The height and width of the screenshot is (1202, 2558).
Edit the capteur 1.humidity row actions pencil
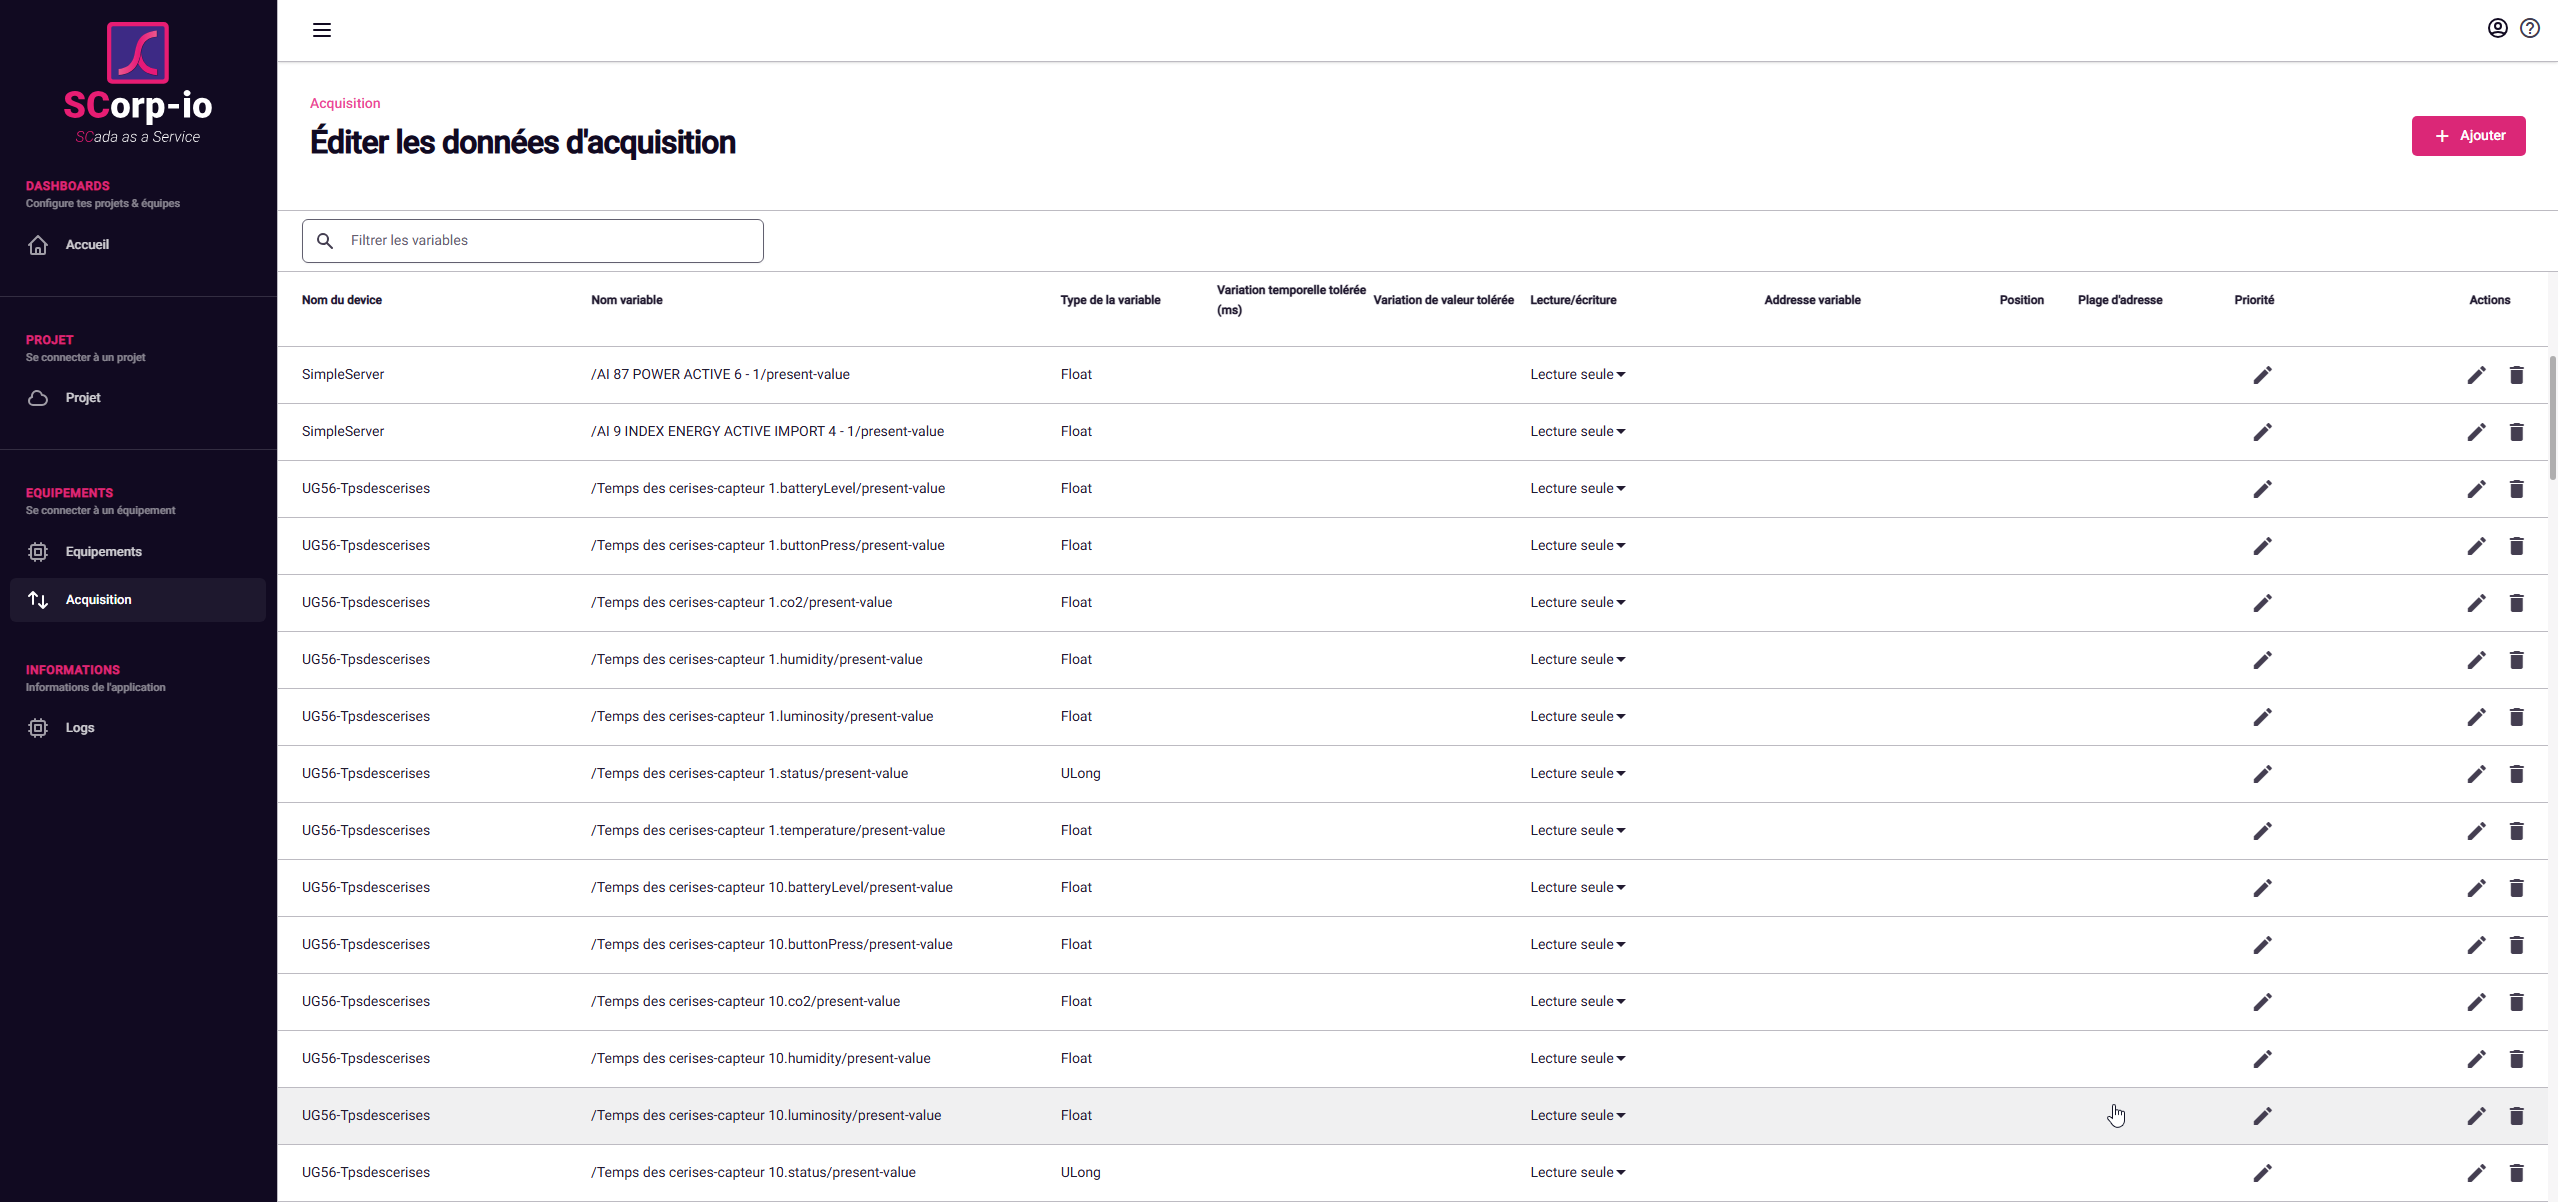tap(2475, 660)
